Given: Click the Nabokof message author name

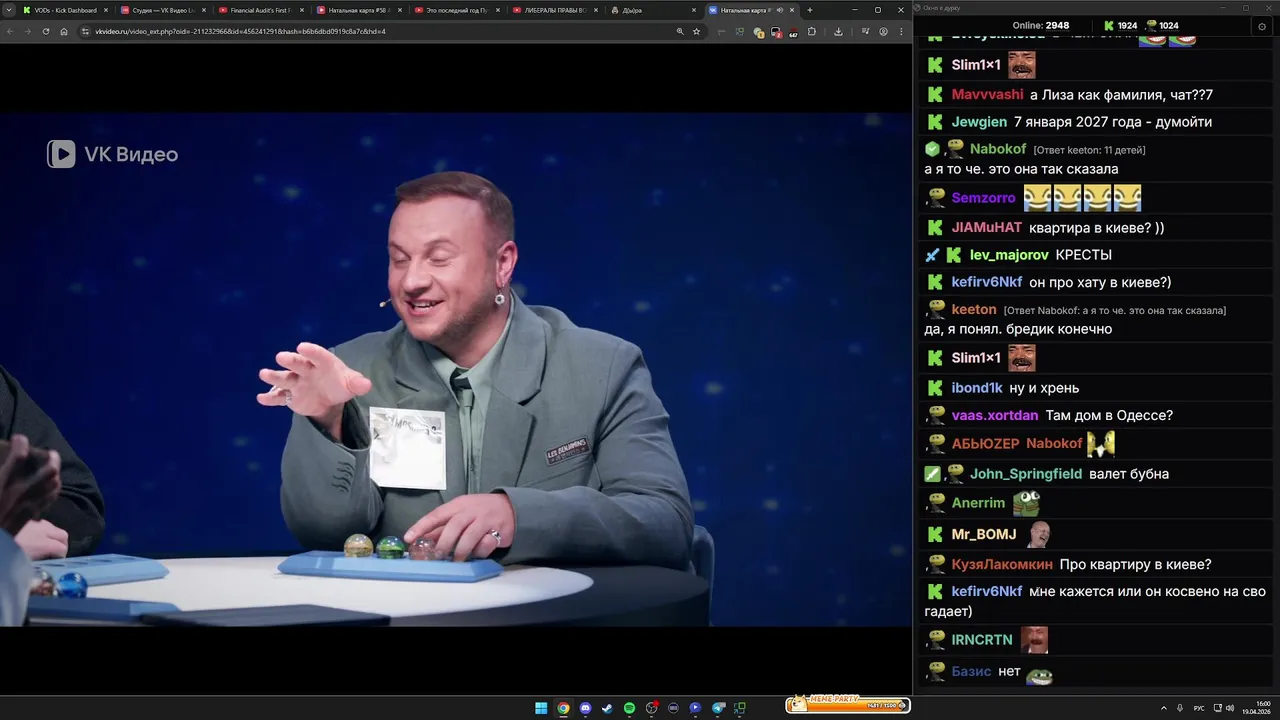Looking at the screenshot, I should (x=998, y=149).
